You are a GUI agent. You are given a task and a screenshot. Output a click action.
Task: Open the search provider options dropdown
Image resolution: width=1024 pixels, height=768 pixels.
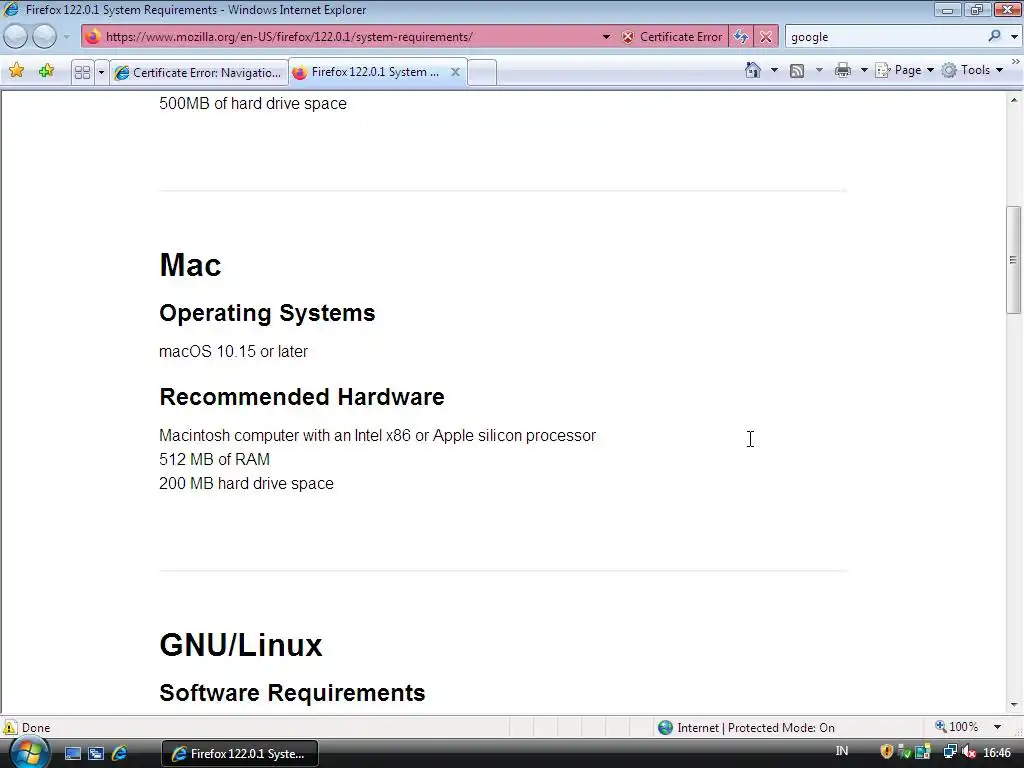click(1014, 37)
